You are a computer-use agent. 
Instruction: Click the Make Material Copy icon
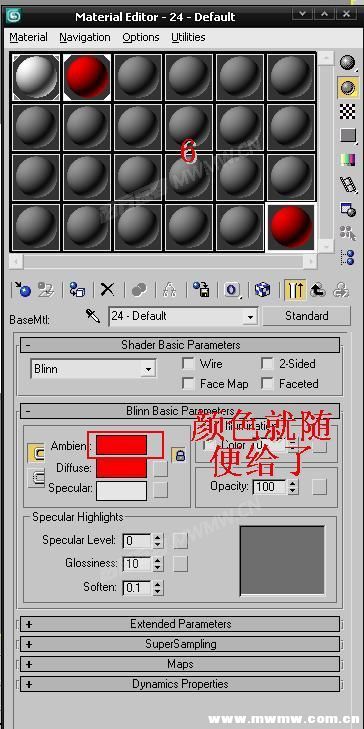139,290
